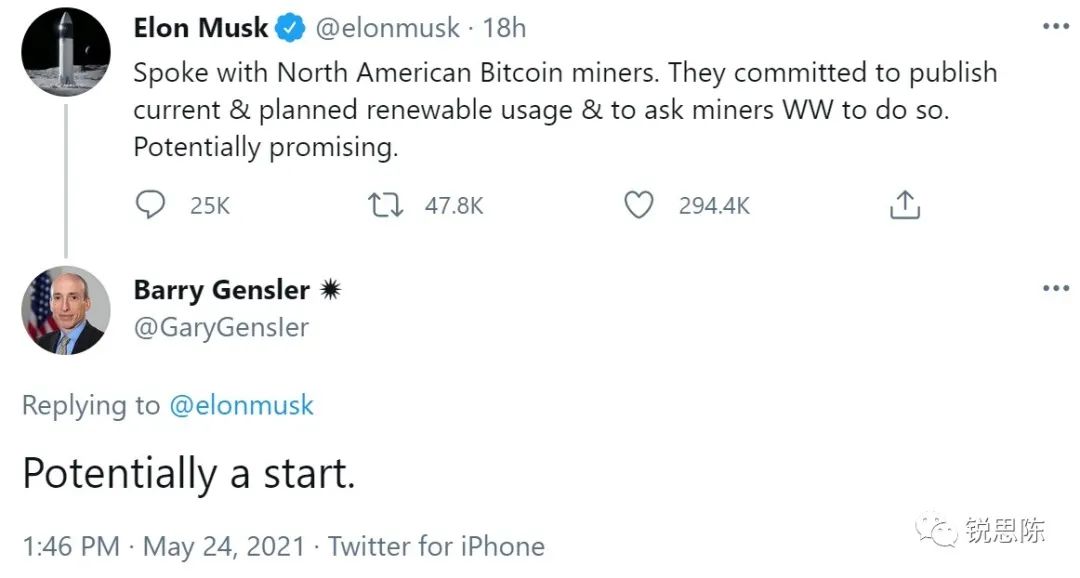Click the reply speech bubble icon
Image resolution: width=1080 pixels, height=578 pixels.
(x=150, y=205)
